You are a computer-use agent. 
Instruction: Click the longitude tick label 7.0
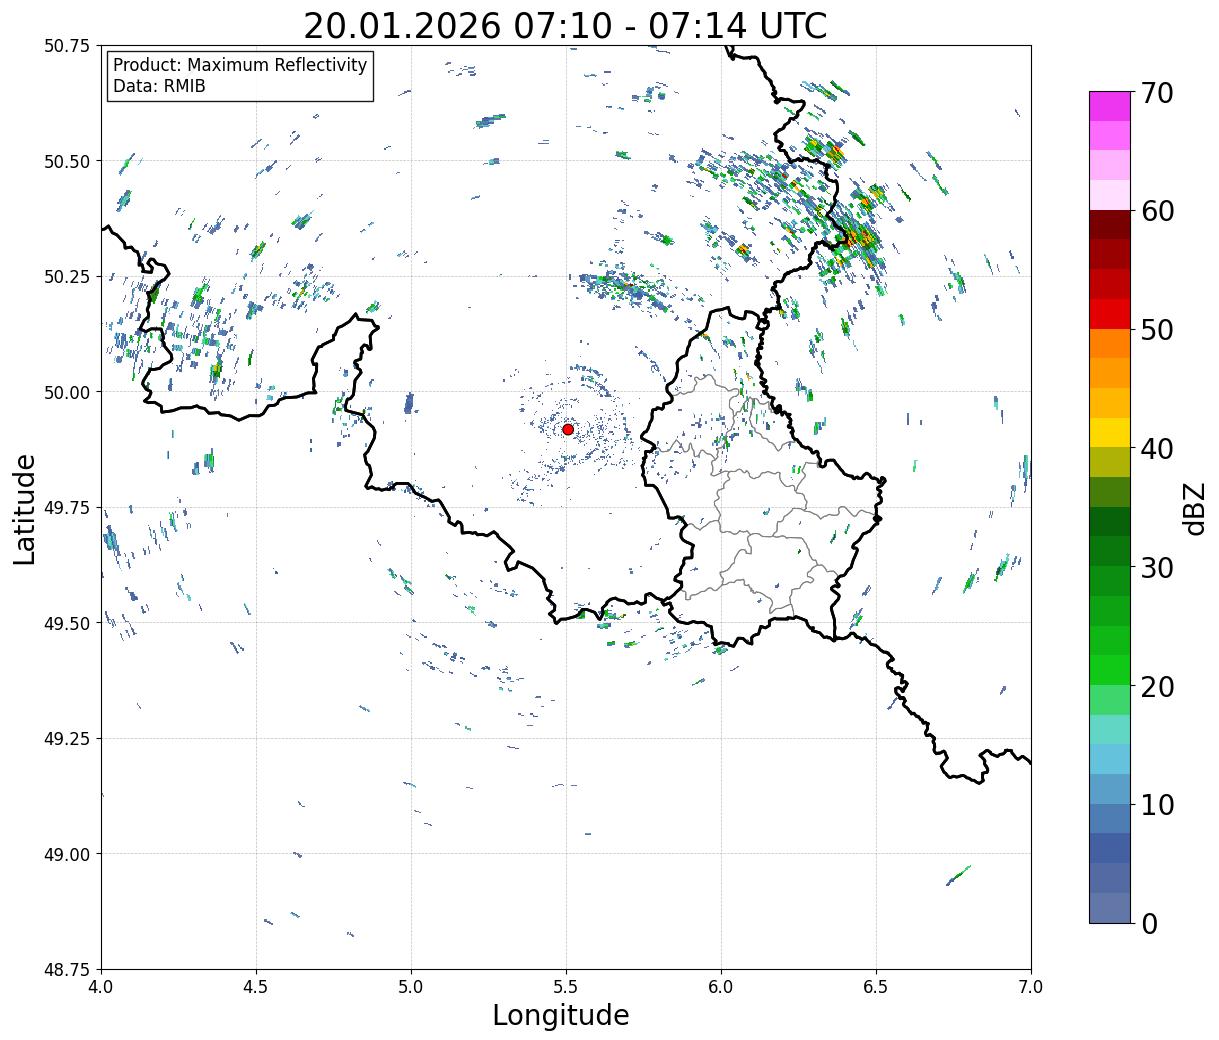[1031, 987]
